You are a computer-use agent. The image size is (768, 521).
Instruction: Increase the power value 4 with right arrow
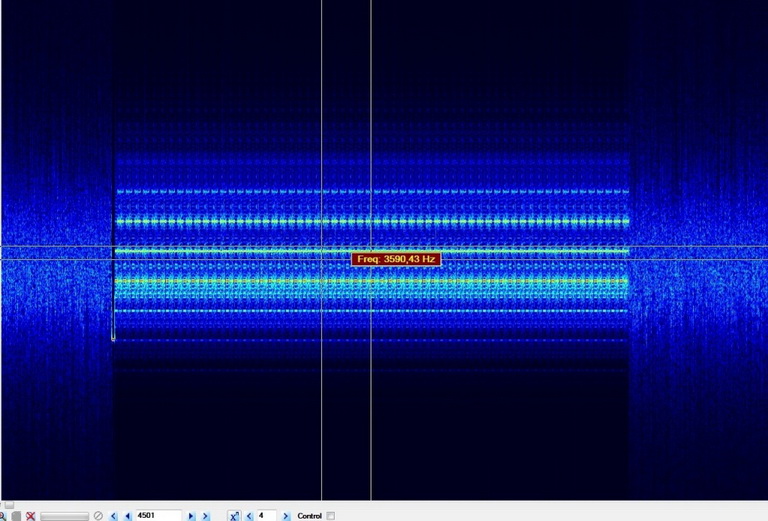(x=286, y=516)
